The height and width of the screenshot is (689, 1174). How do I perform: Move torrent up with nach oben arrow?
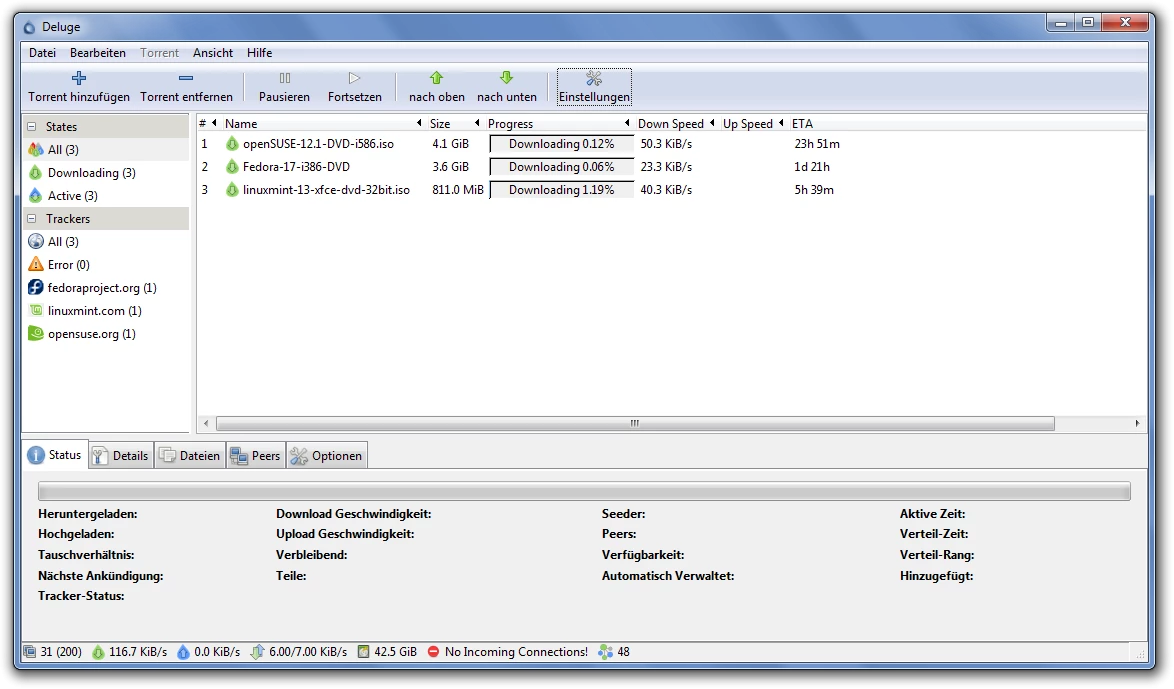coord(436,78)
